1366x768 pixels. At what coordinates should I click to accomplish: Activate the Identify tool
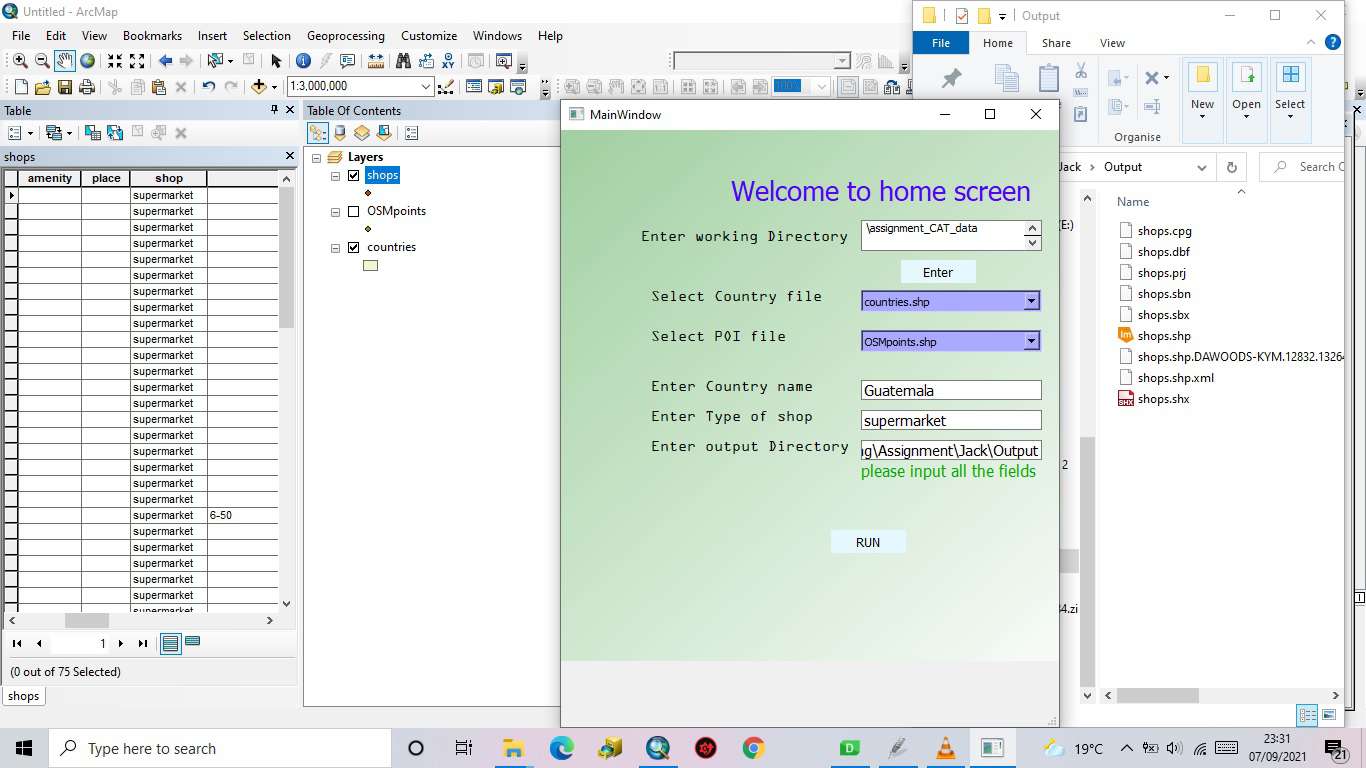(303, 61)
